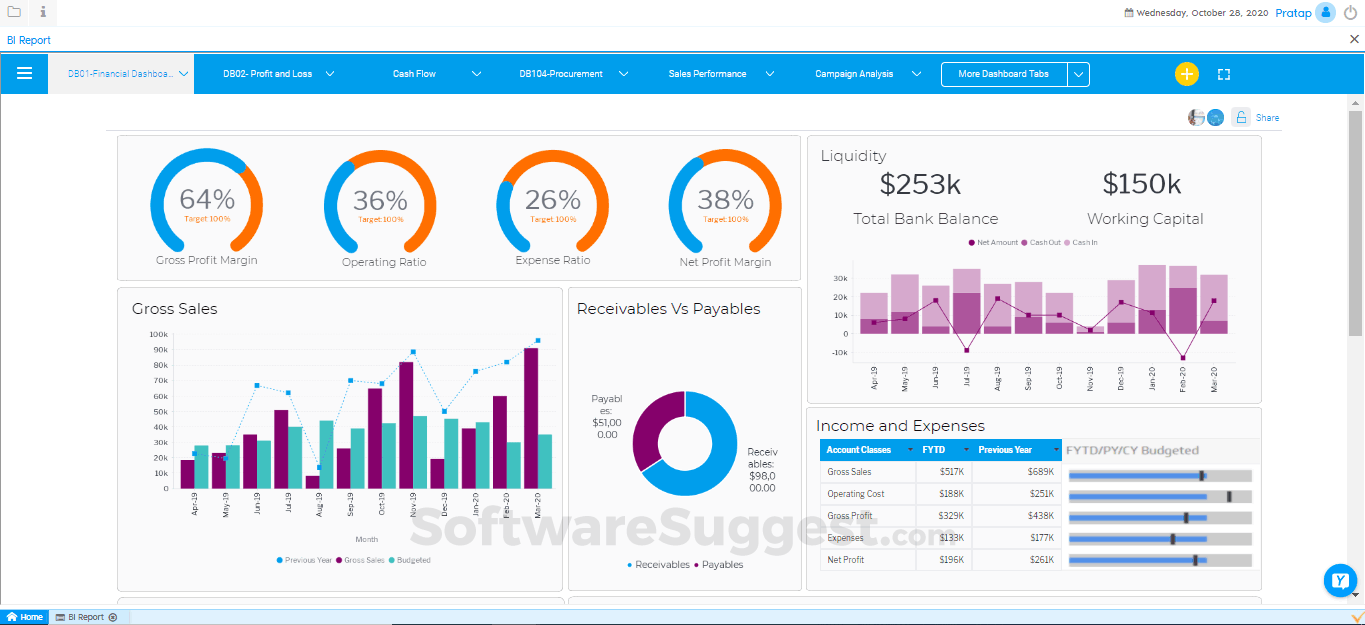Toggle the Budgeted legend in Gross Sales

[x=410, y=560]
